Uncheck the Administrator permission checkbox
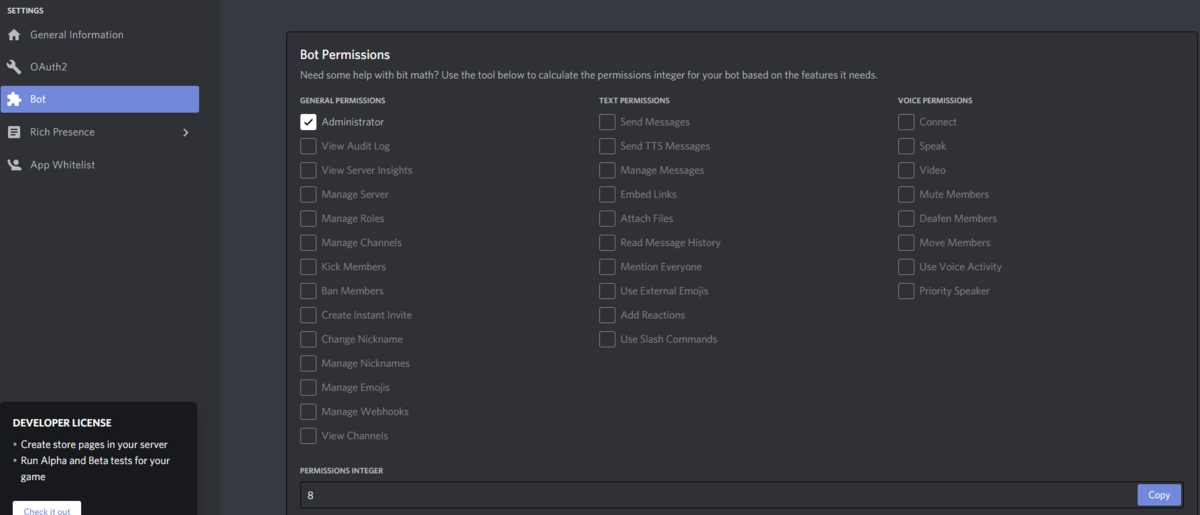Viewport: 1200px width, 515px height. [308, 122]
